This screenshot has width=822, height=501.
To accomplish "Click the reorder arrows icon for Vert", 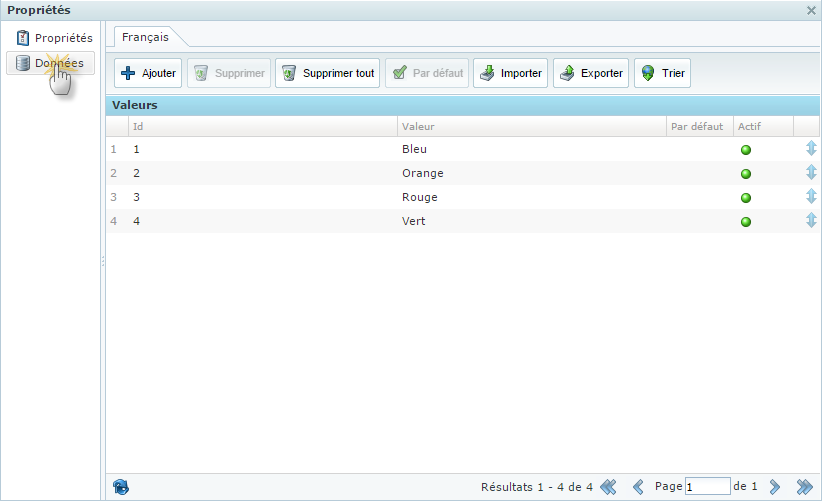I will point(811,220).
